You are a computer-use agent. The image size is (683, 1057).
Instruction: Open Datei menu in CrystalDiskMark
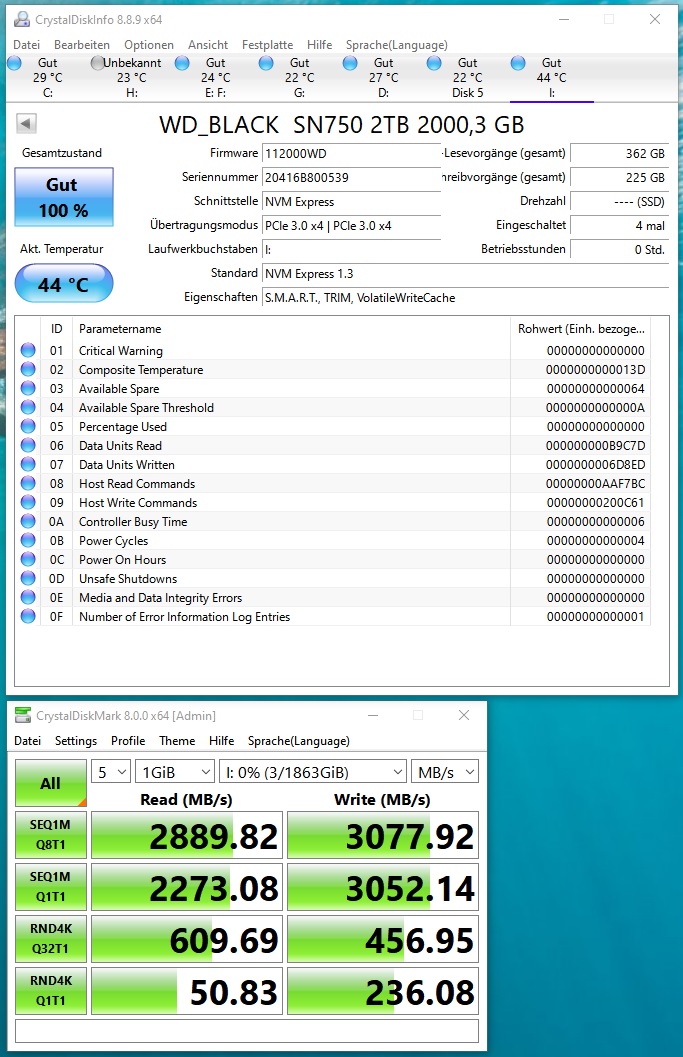28,740
